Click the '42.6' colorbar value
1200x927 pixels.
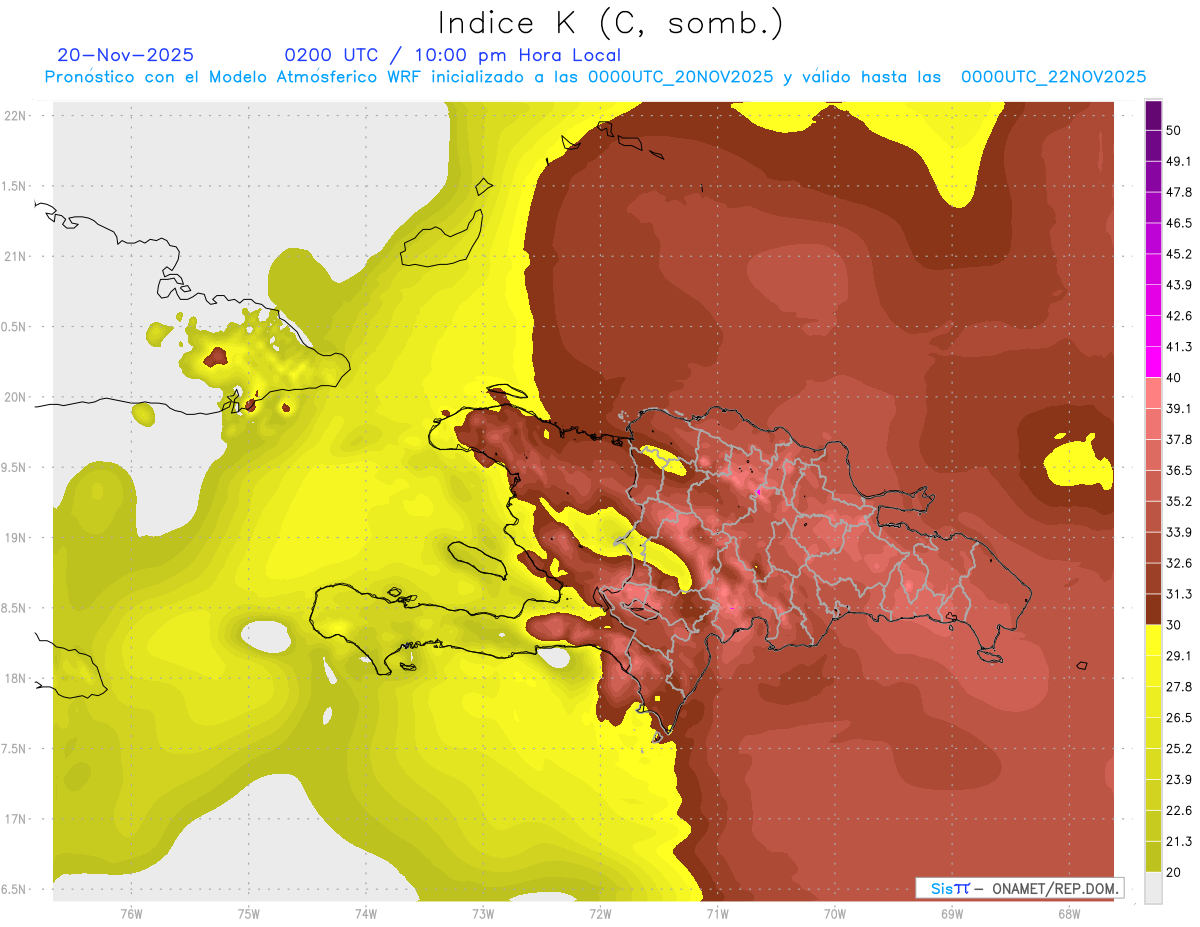pyautogui.click(x=1180, y=316)
